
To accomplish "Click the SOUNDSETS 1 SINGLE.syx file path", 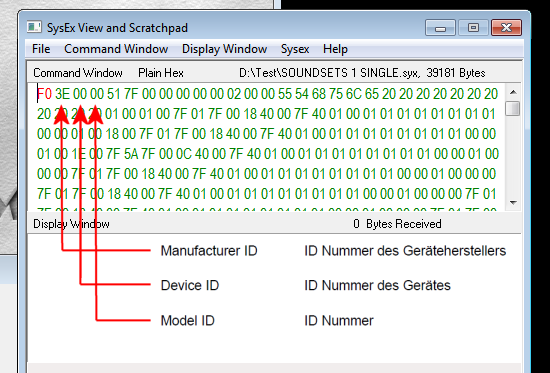I will [329, 73].
